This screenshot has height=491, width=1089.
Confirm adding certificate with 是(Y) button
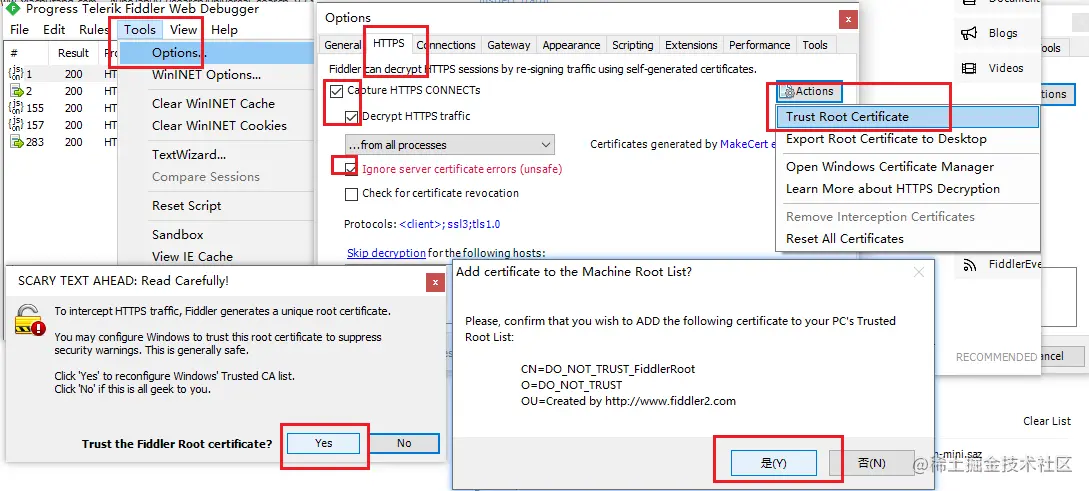(773, 463)
